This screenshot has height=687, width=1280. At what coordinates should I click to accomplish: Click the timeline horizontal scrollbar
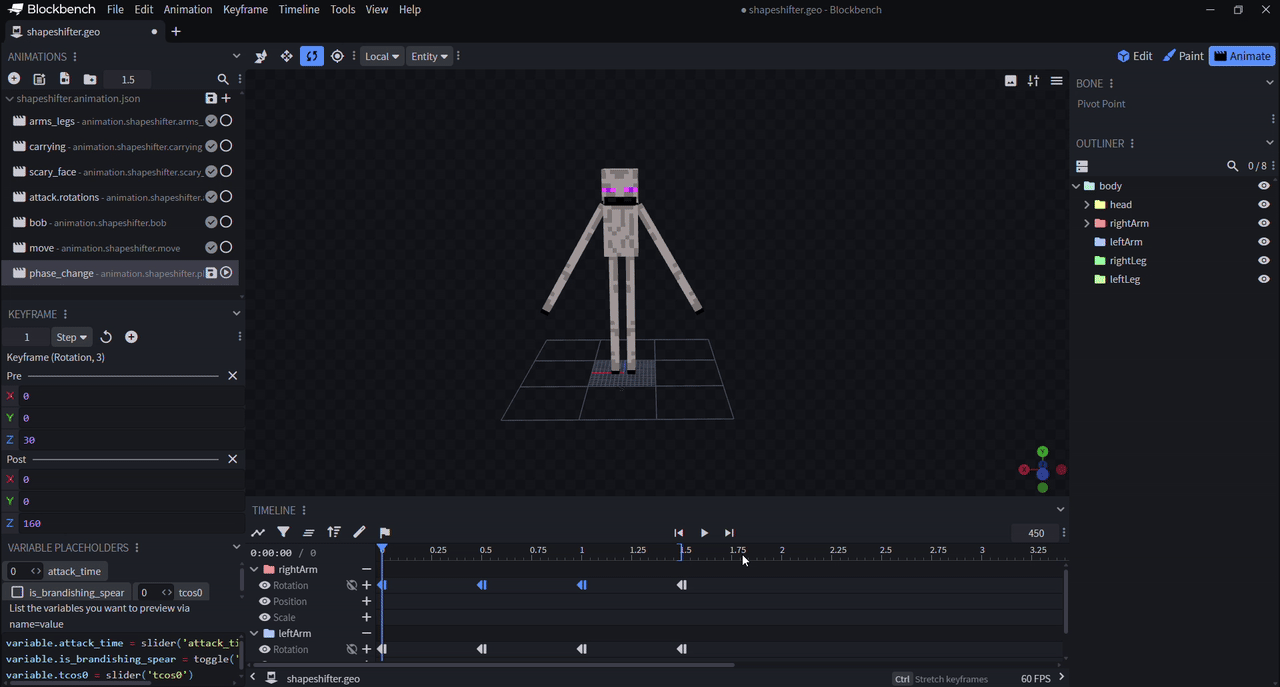coord(491,664)
